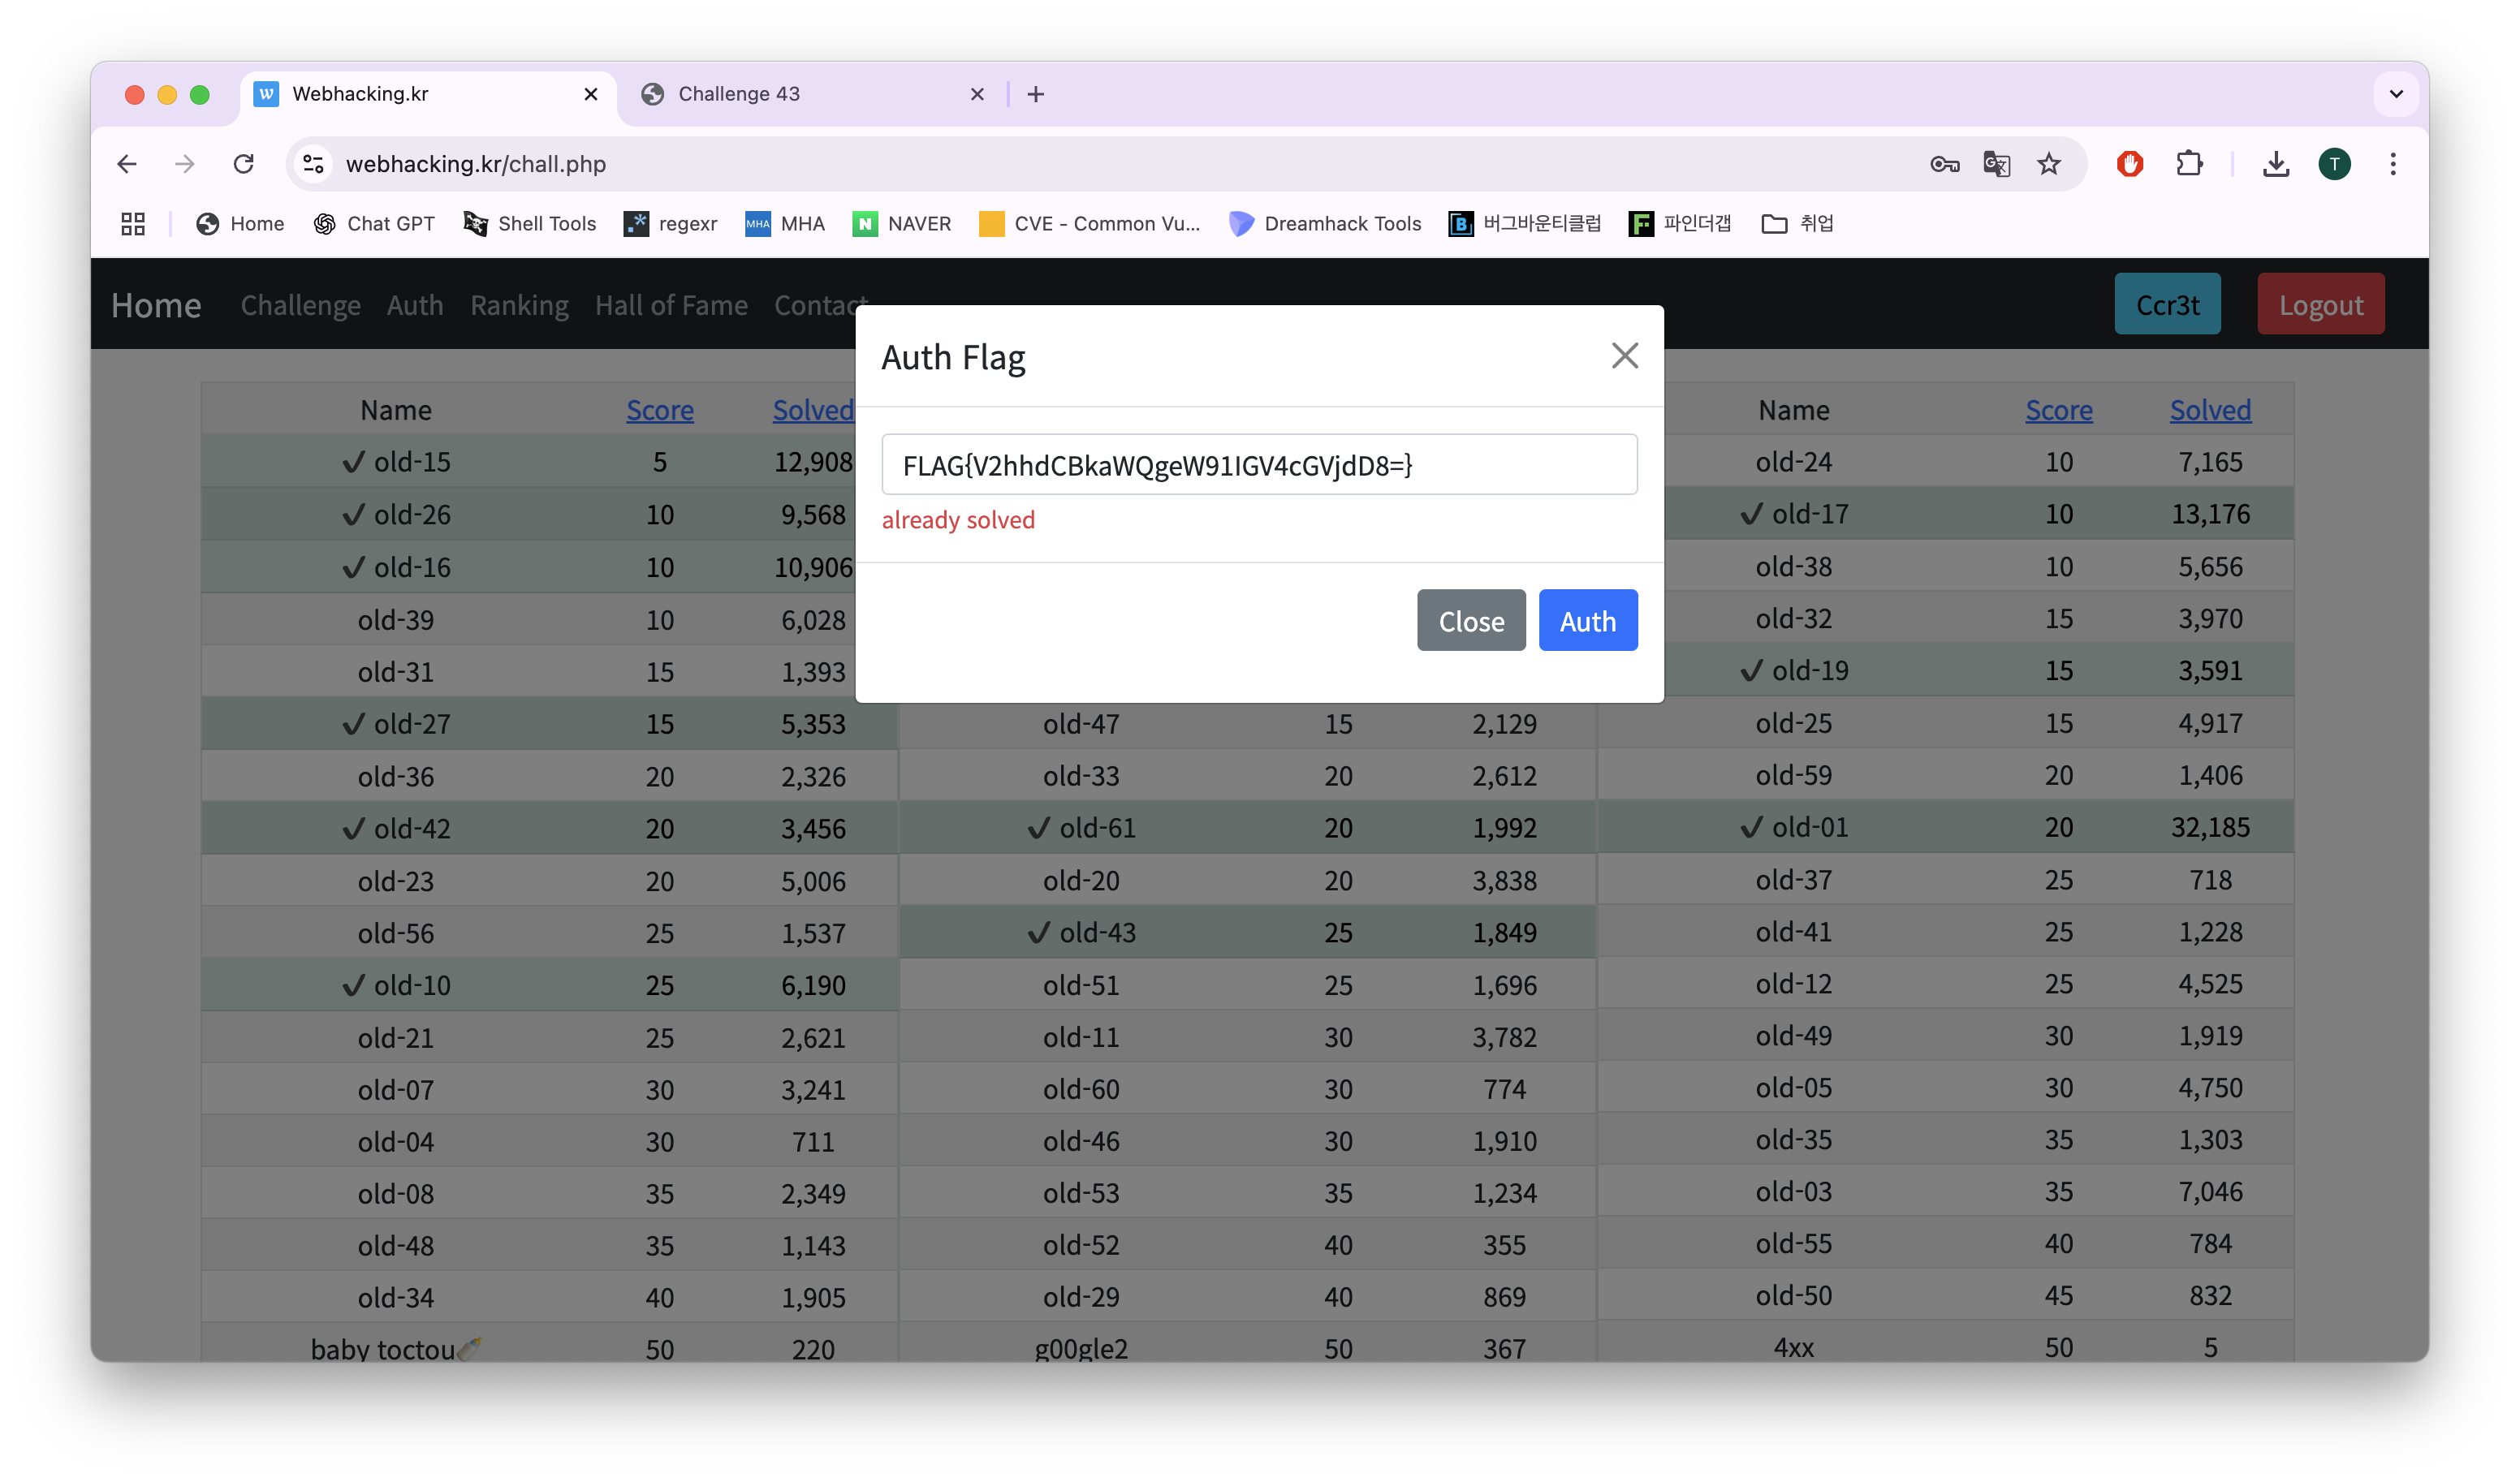Screen dimensions: 2520x1482
Task: Open a new tab with plus button
Action: 1036,94
